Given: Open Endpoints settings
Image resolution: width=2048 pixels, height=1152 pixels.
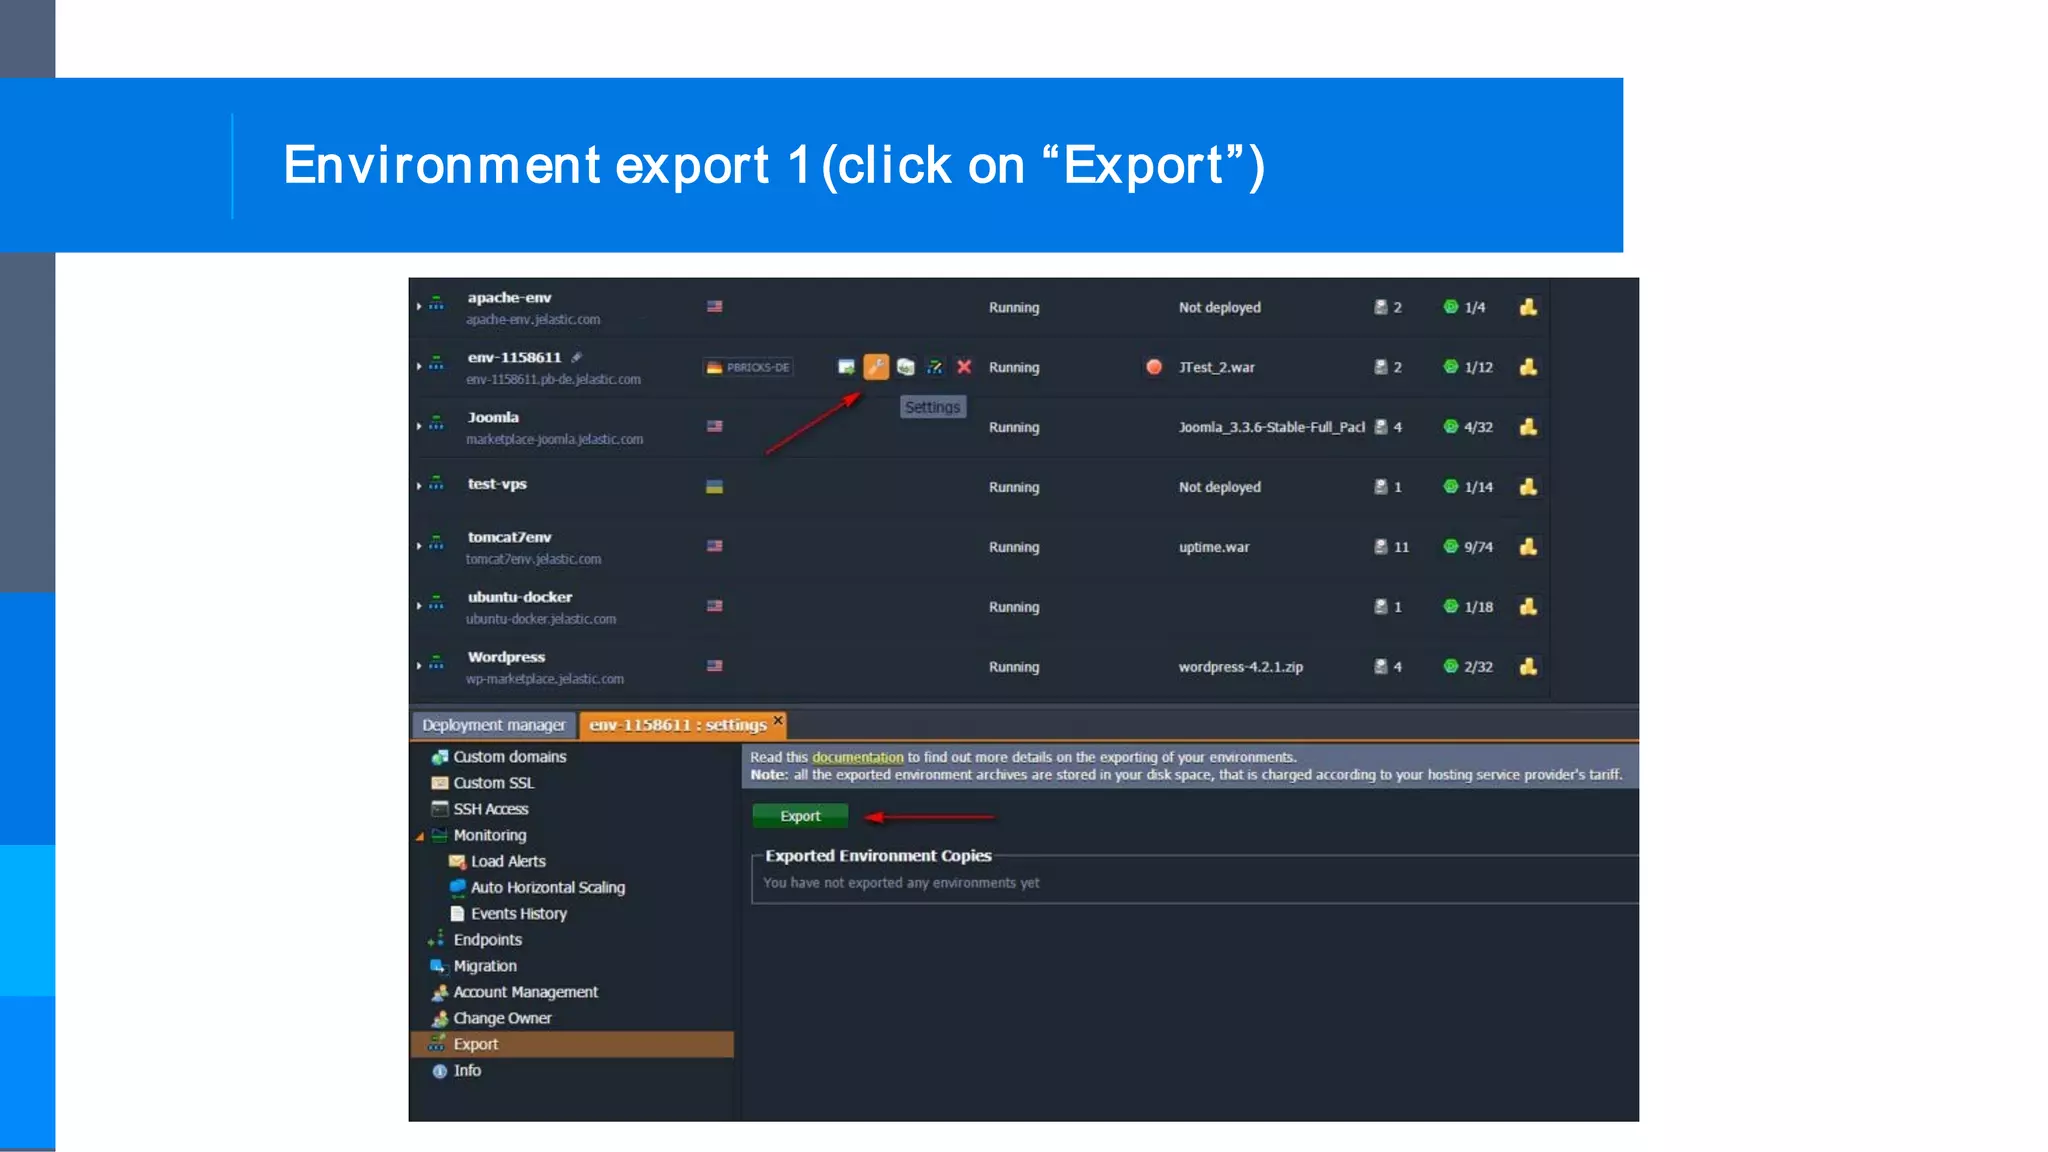Looking at the screenshot, I should coord(487,940).
